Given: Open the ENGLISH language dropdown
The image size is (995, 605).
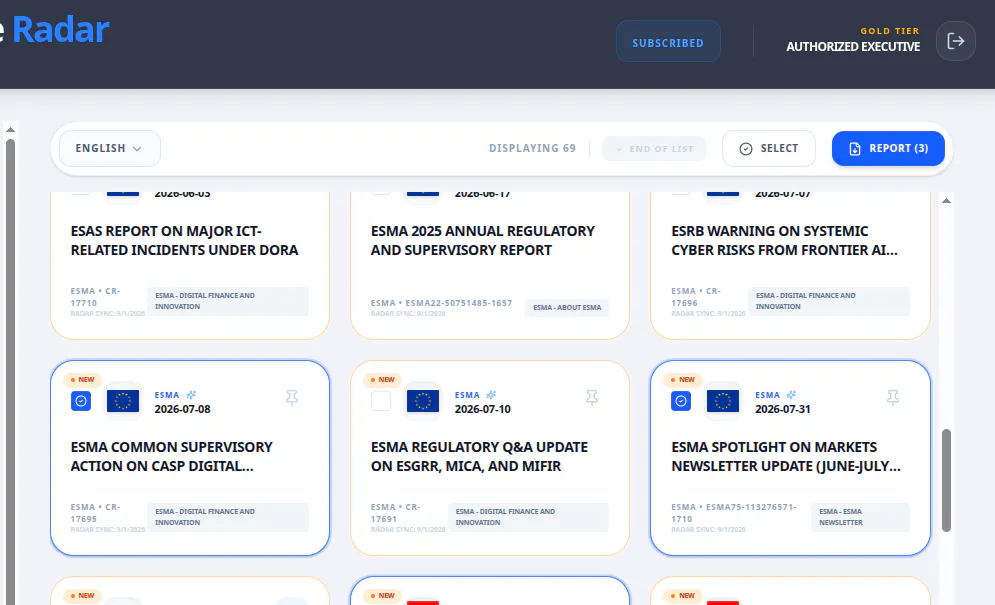Looking at the screenshot, I should [109, 149].
